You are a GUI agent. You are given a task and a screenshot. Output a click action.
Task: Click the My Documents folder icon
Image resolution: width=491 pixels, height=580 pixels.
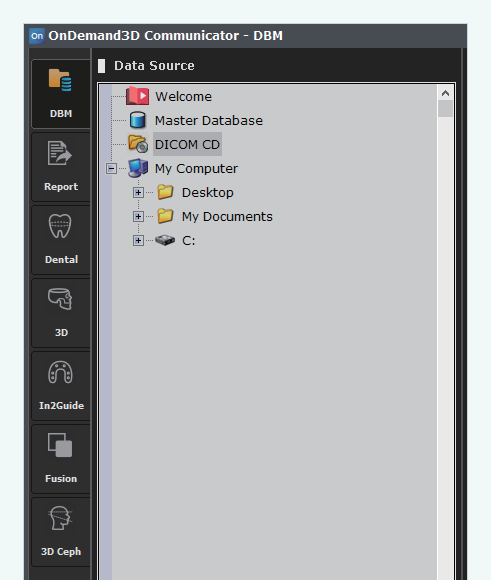tap(165, 216)
